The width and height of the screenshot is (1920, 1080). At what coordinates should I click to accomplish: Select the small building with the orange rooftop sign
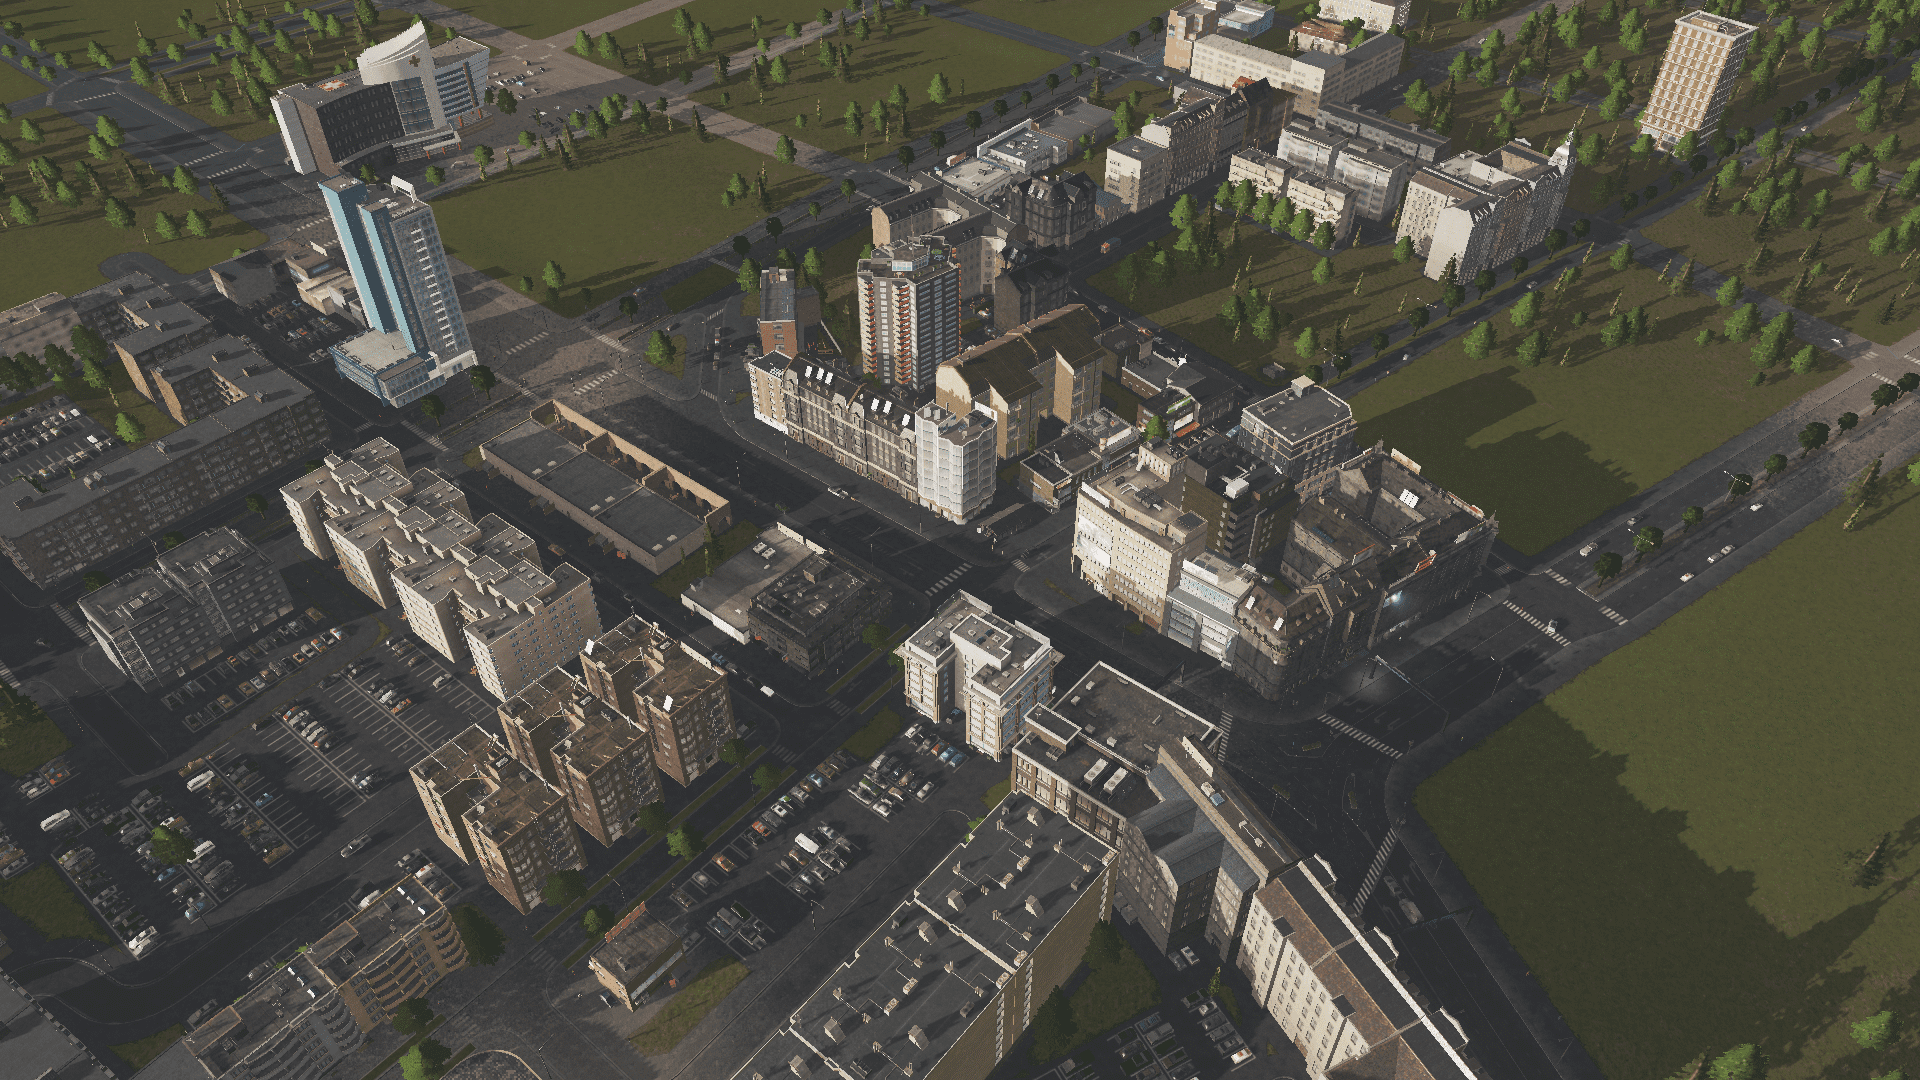tap(636, 956)
